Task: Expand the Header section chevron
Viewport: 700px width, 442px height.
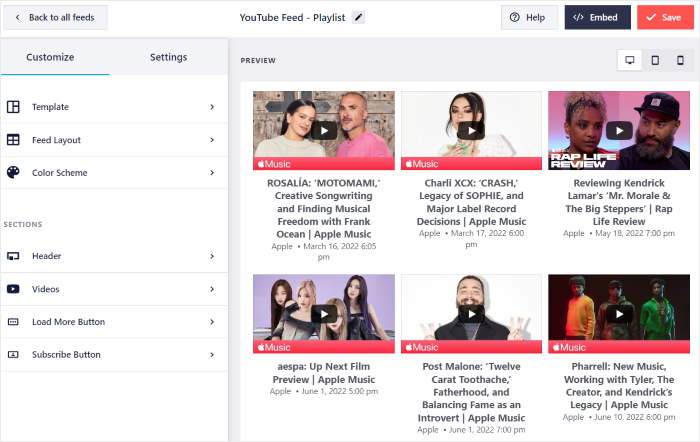Action: 212,256
